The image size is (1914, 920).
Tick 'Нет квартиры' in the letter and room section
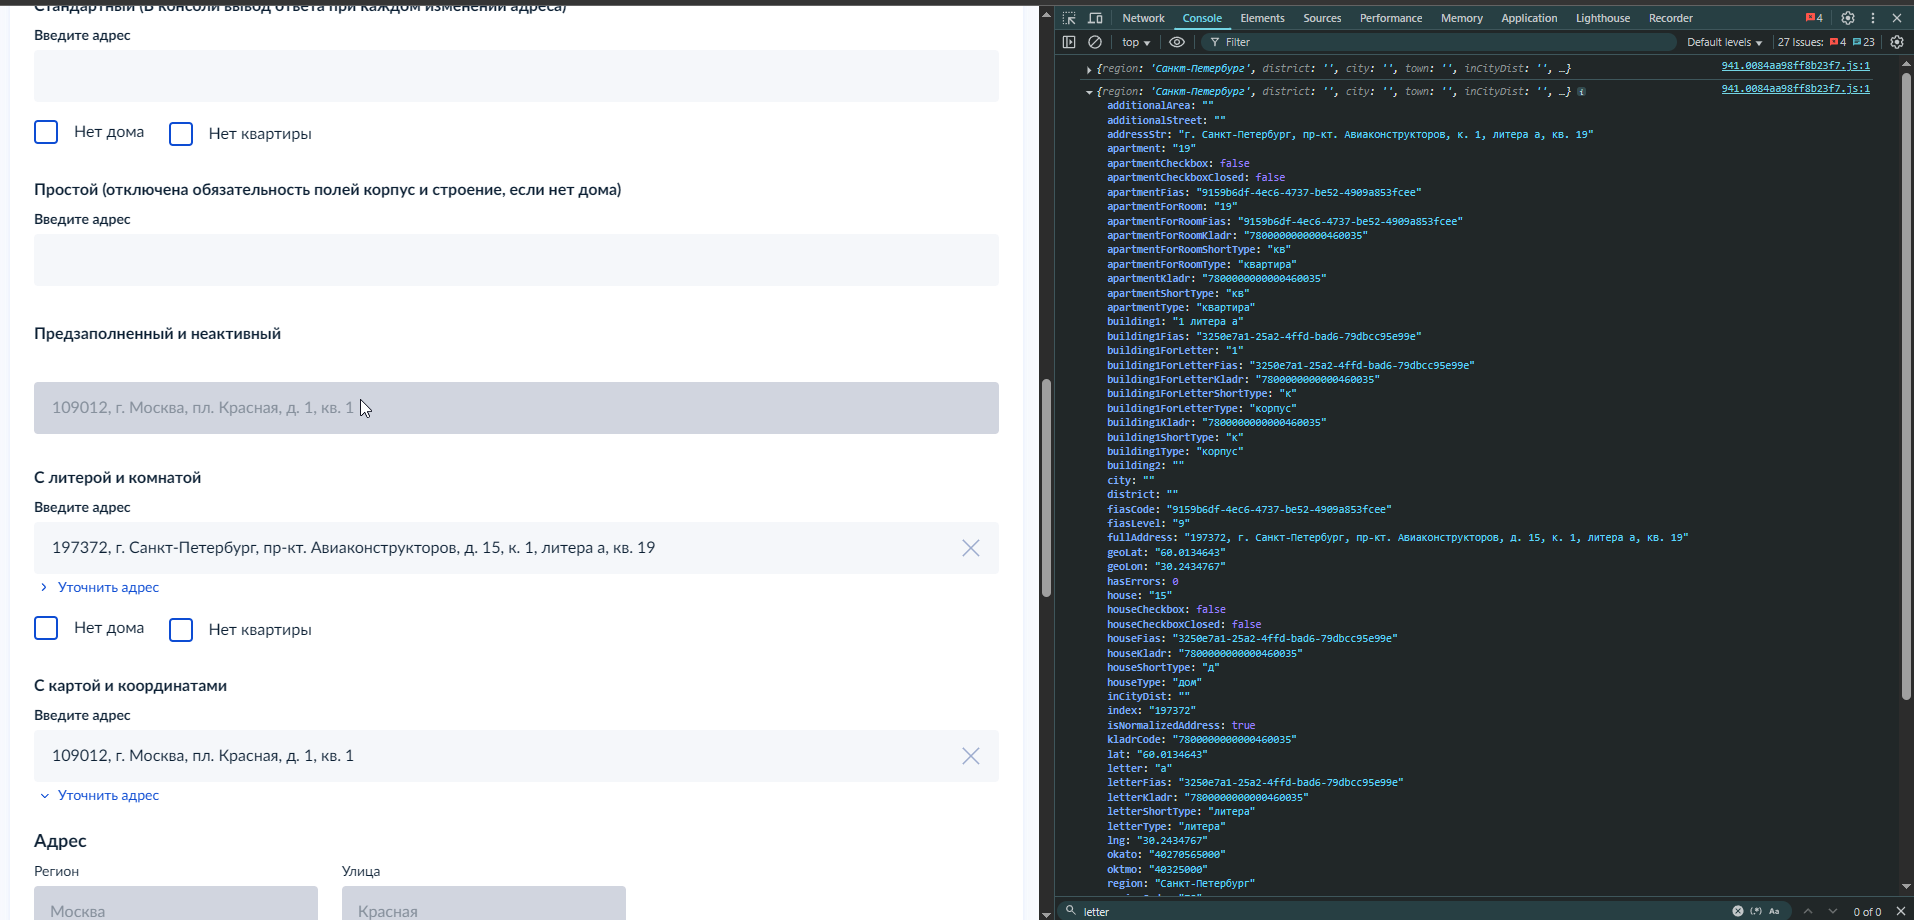[x=181, y=629]
